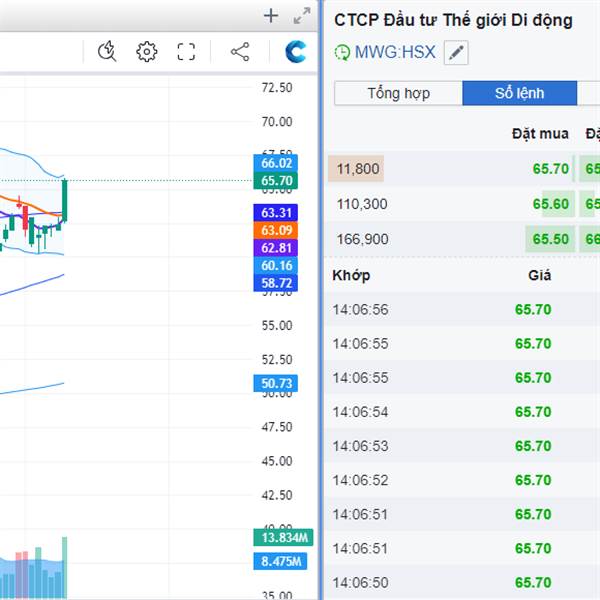Viewport: 600px width, 600px height.
Task: Click the 50.73 indicator label
Action: 276,383
